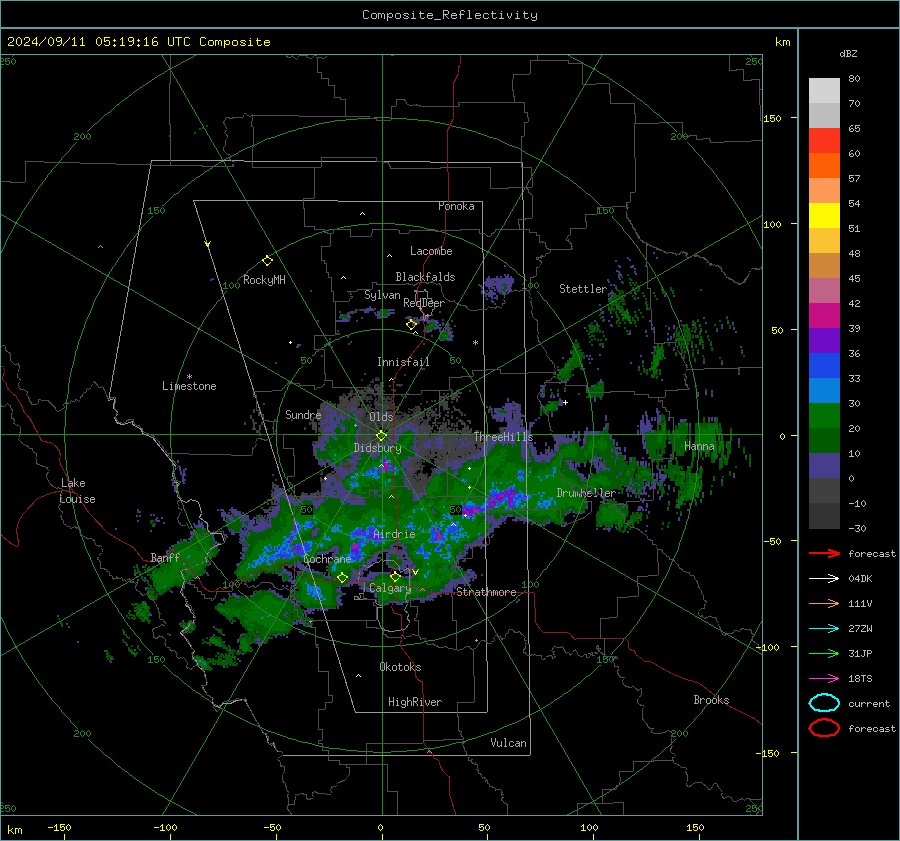This screenshot has height=841, width=900.
Task: Click the red forecast arrow in legend
Action: tap(824, 553)
